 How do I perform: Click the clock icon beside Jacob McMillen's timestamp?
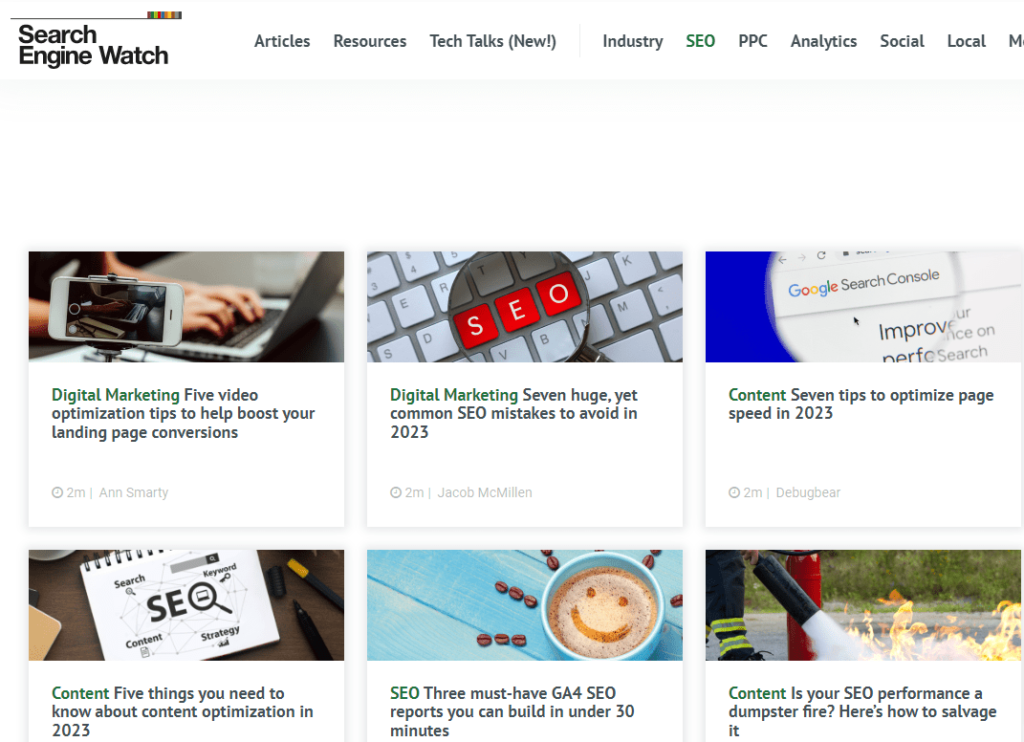(395, 492)
